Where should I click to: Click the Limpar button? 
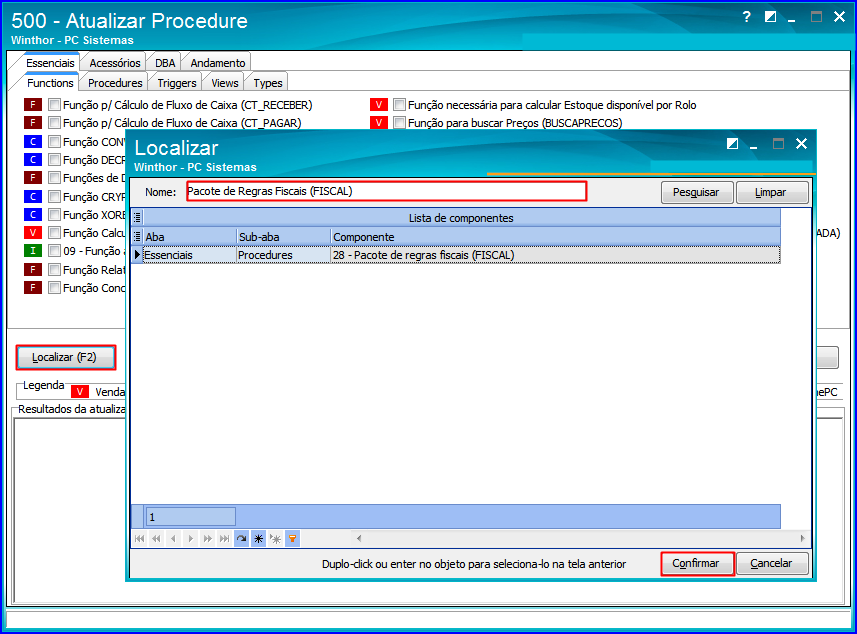click(x=771, y=192)
